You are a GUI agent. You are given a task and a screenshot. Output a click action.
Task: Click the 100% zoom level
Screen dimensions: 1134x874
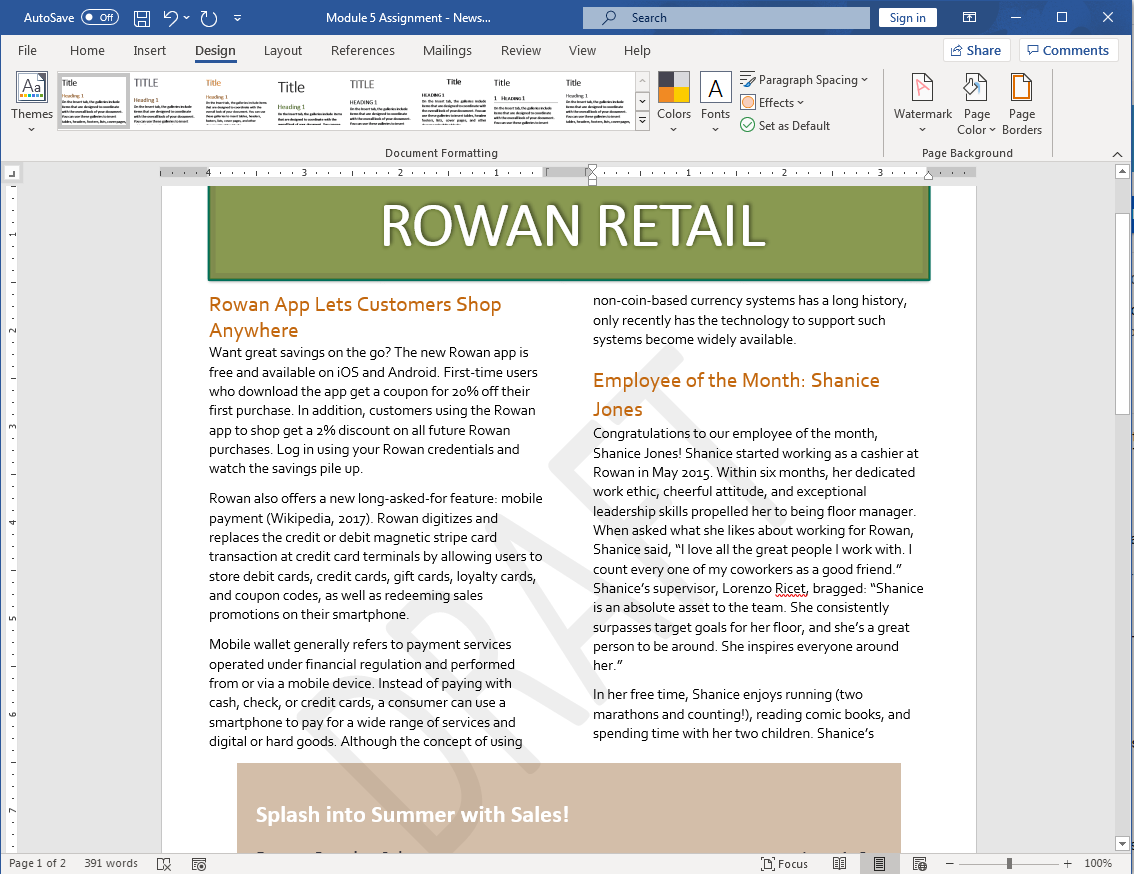[x=1098, y=864]
